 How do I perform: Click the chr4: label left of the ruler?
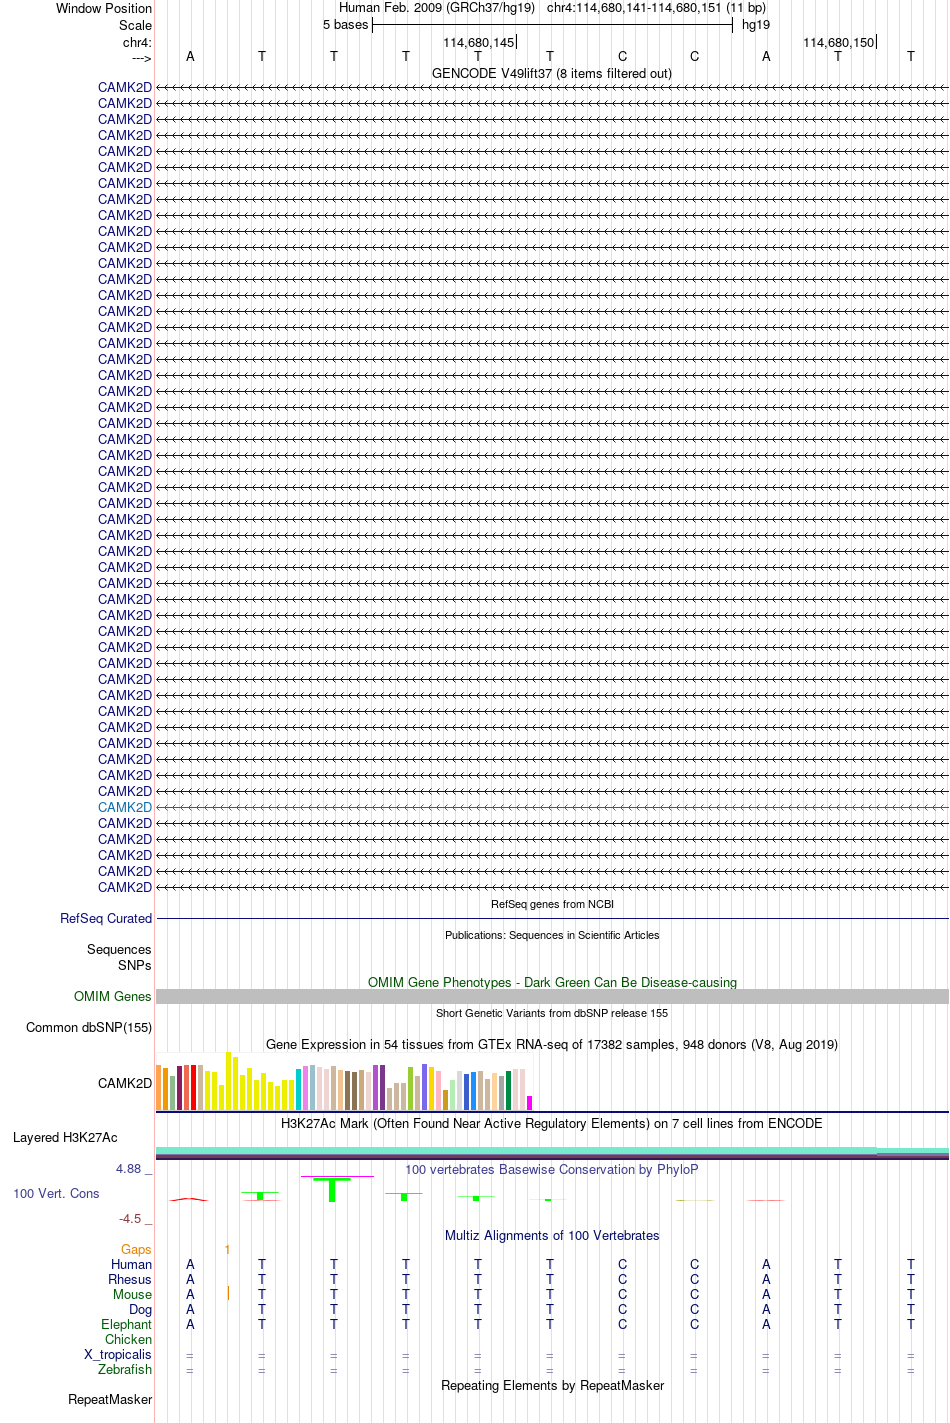point(137,43)
